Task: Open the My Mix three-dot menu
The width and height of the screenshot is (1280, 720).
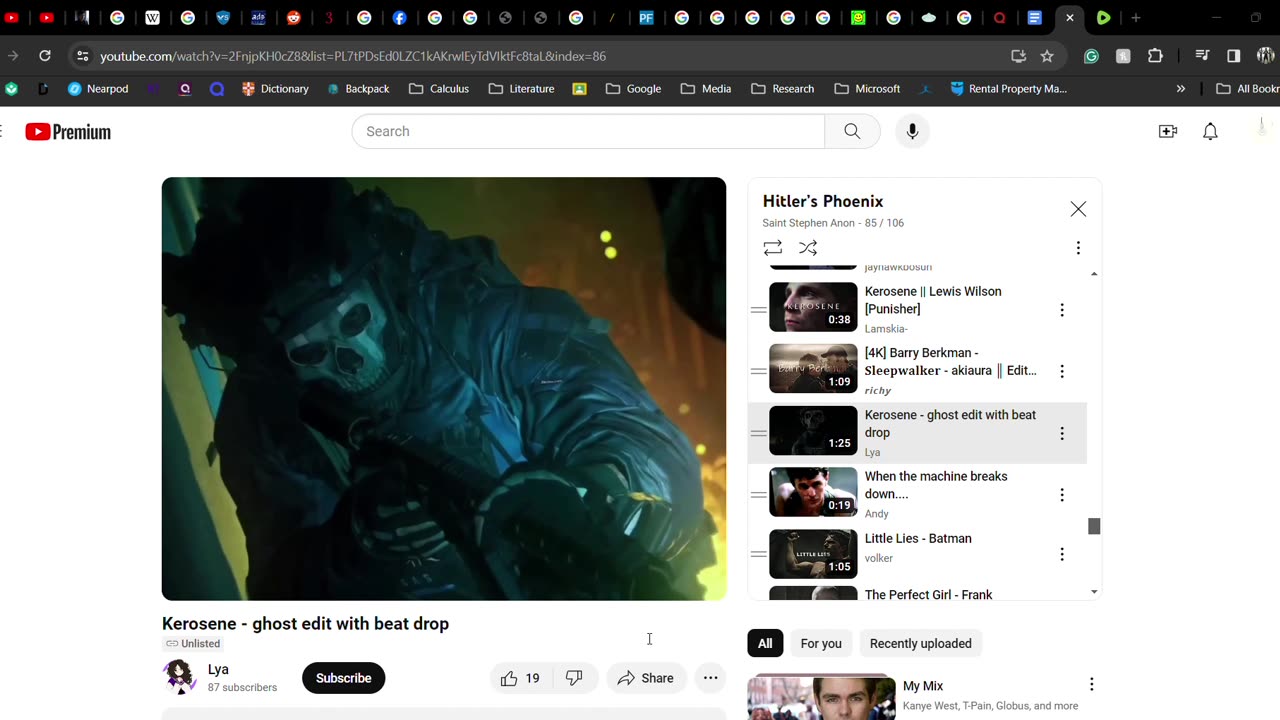Action: point(1091,685)
